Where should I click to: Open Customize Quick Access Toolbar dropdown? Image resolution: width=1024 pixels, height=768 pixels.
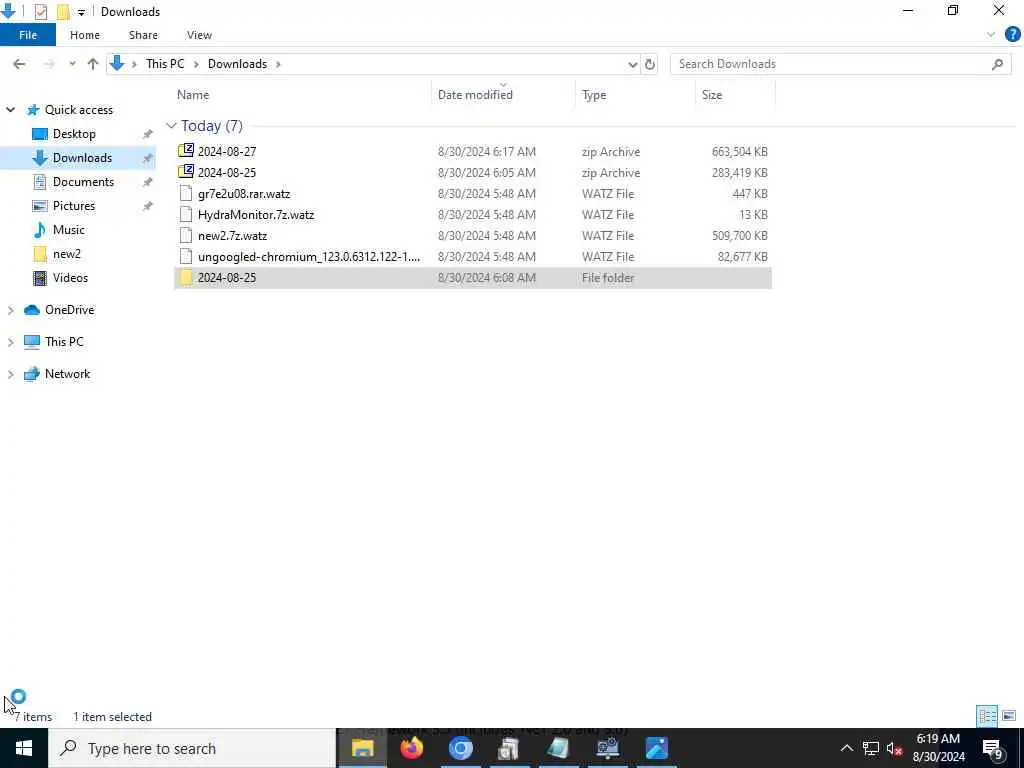coord(81,12)
